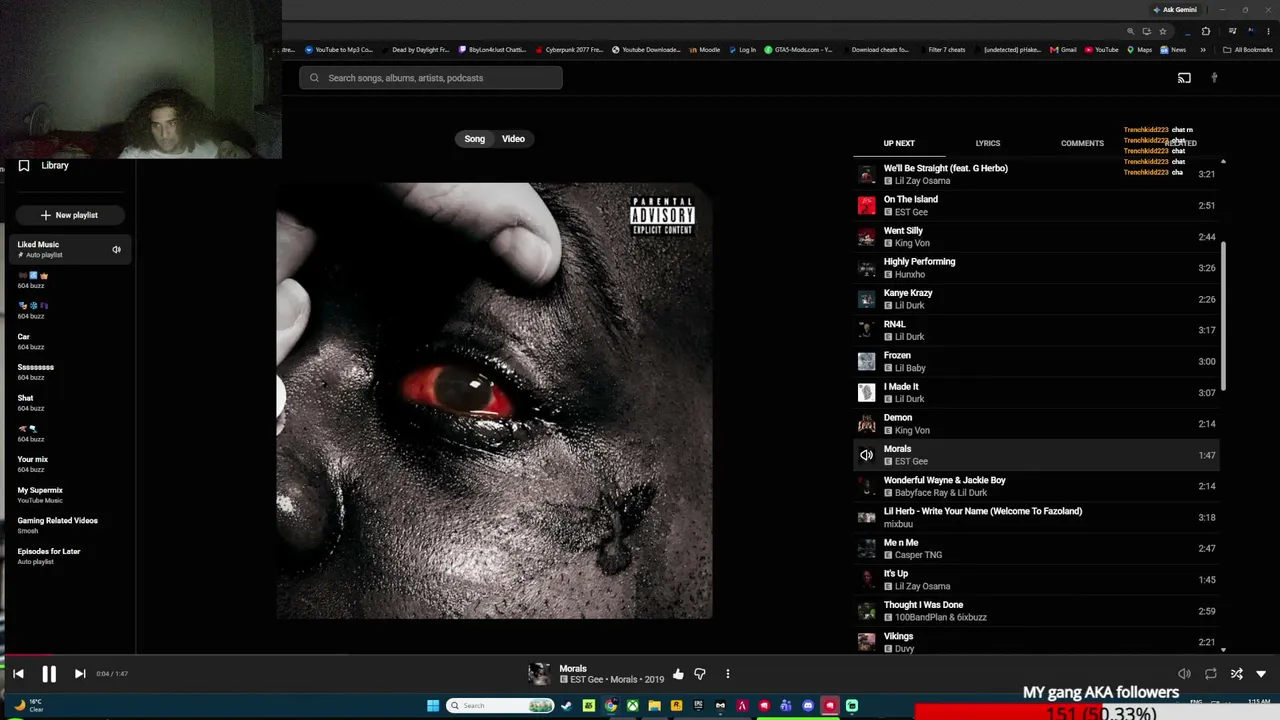This screenshot has width=1280, height=720.
Task: Open the Liked Music playlist
Action: tap(69, 249)
